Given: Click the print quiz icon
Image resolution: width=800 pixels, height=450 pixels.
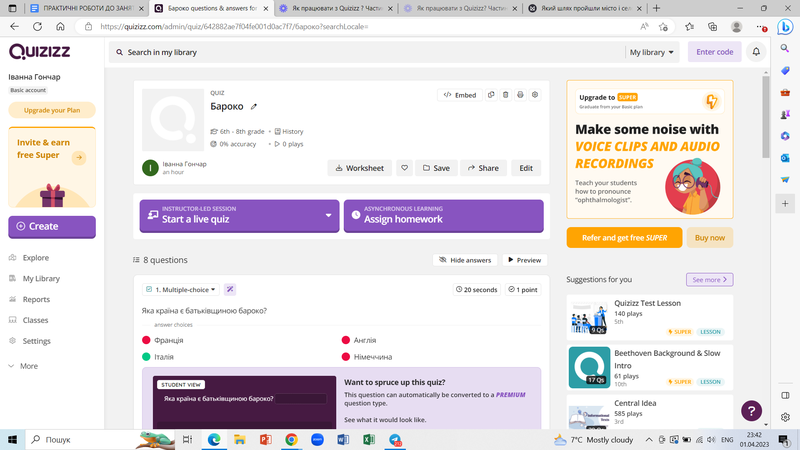Looking at the screenshot, I should pyautogui.click(x=520, y=95).
